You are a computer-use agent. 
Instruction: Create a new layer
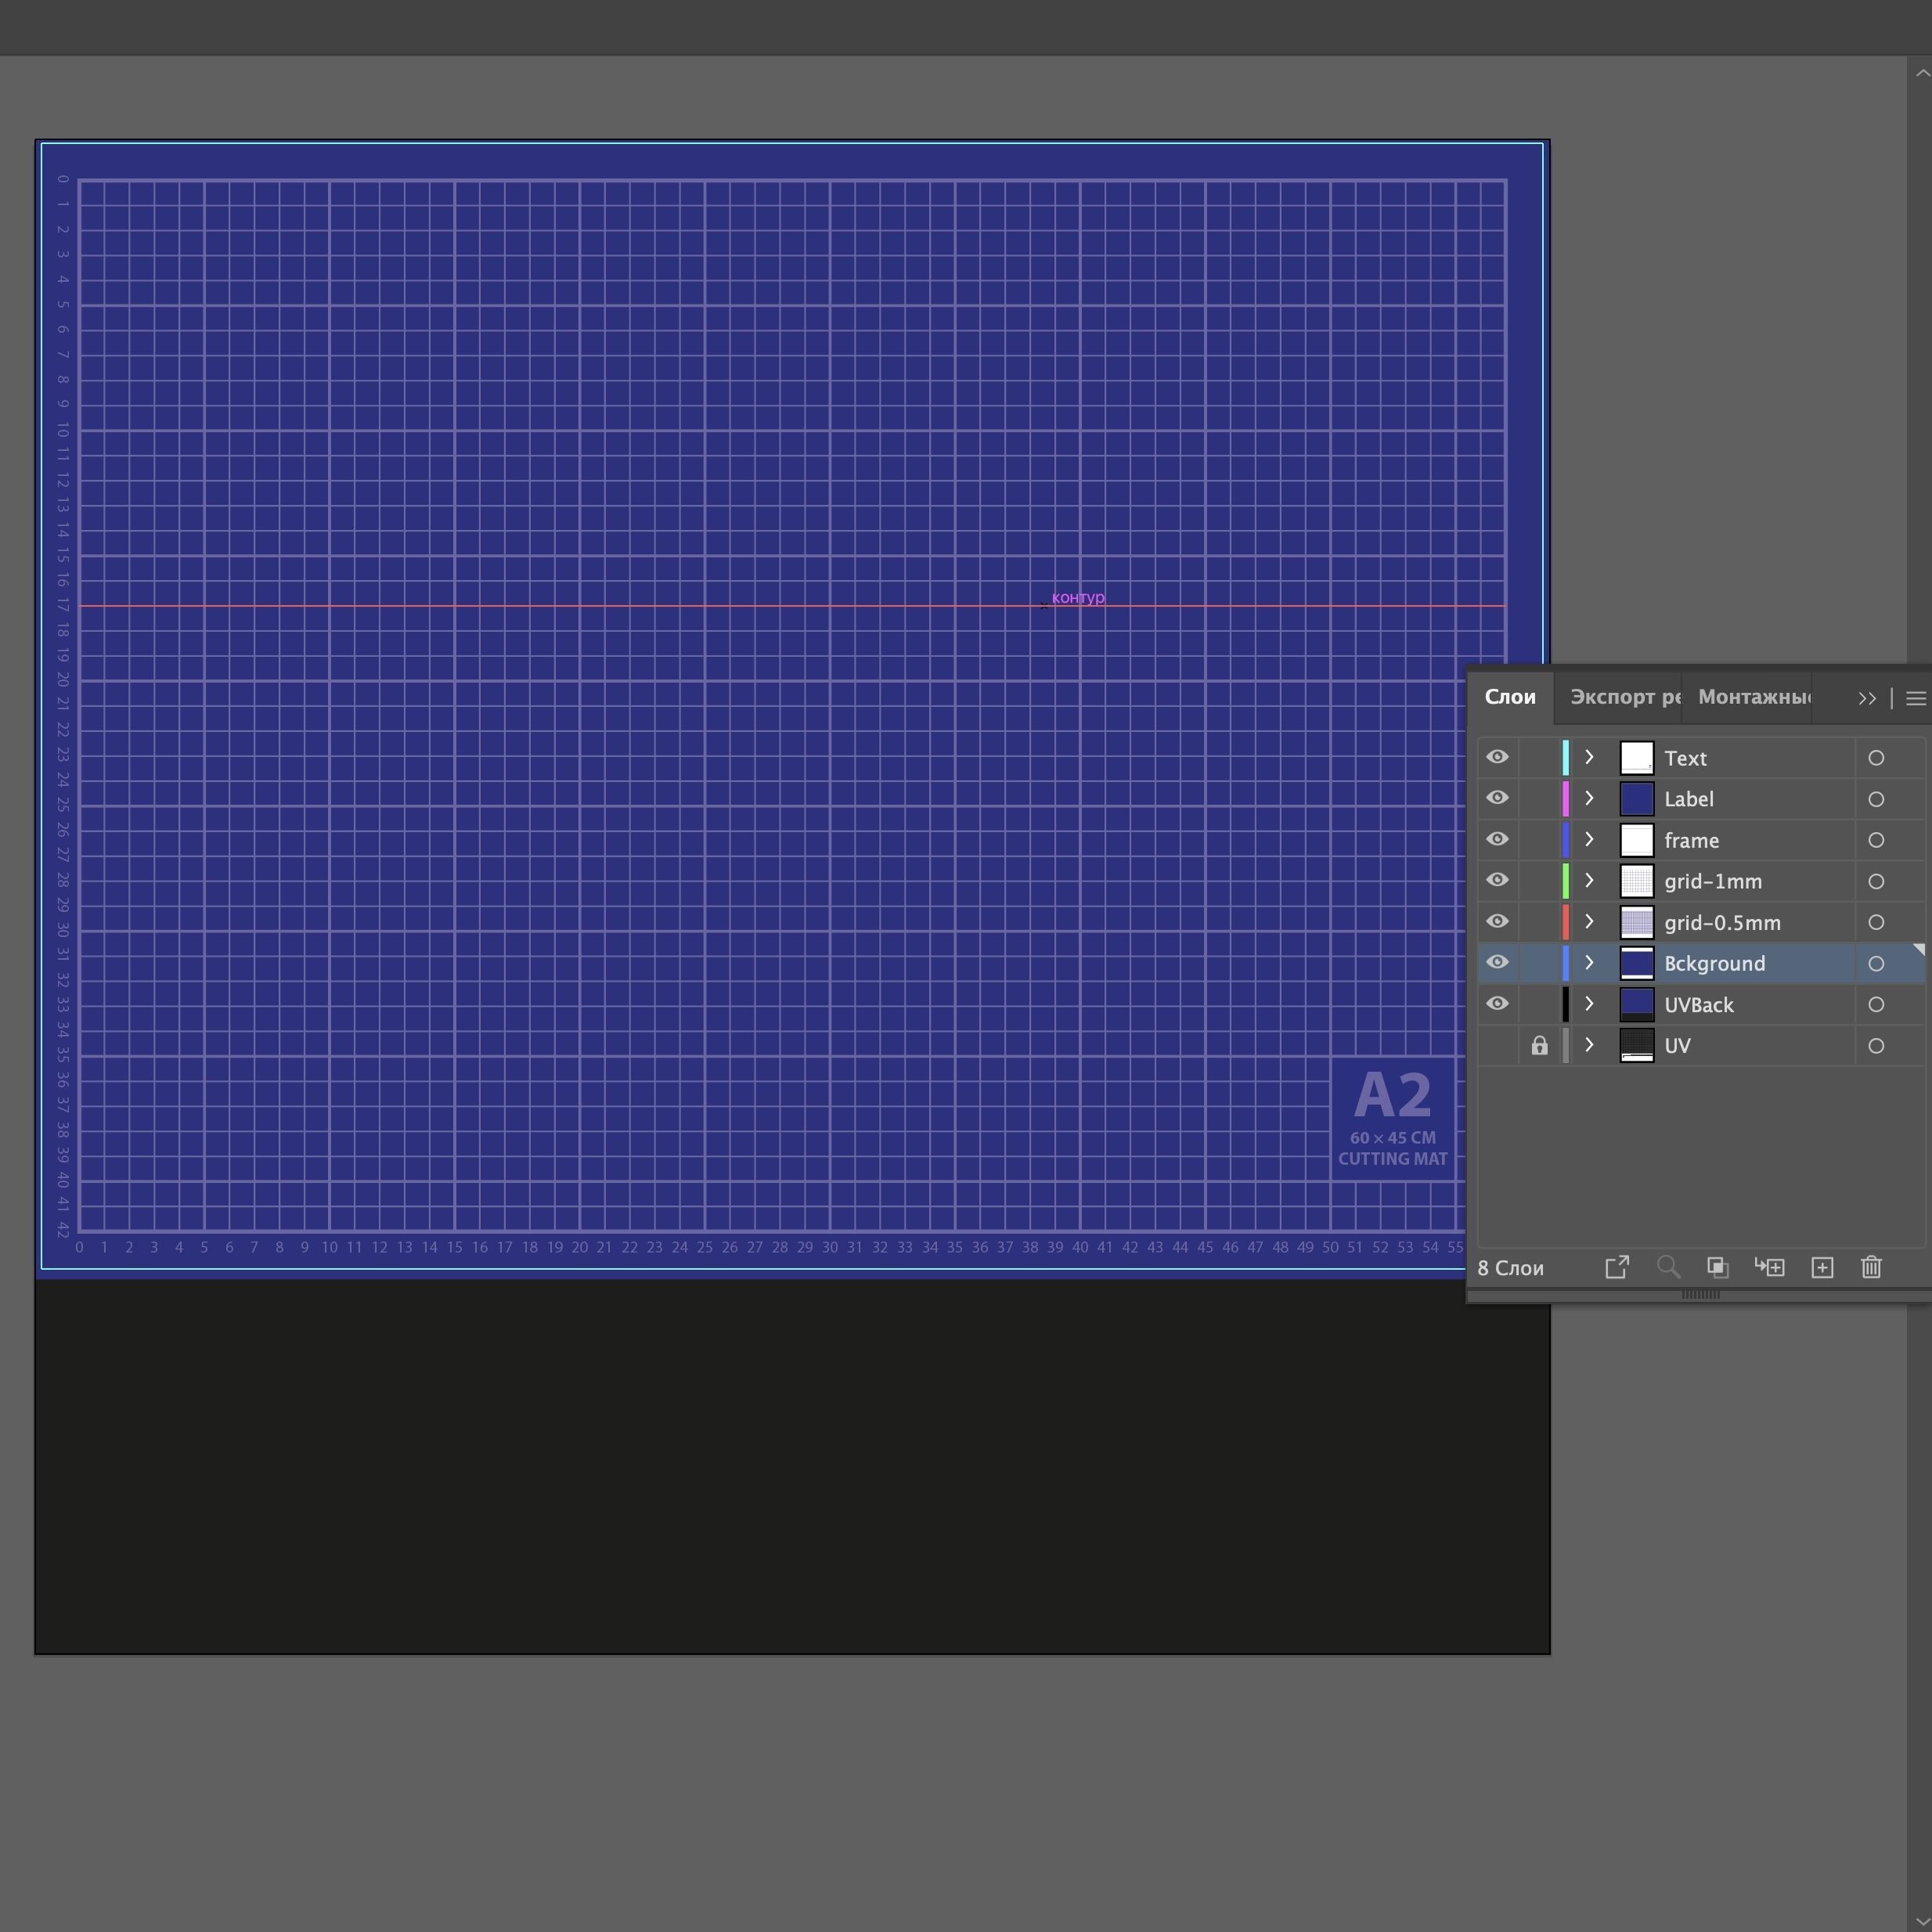point(1822,1267)
